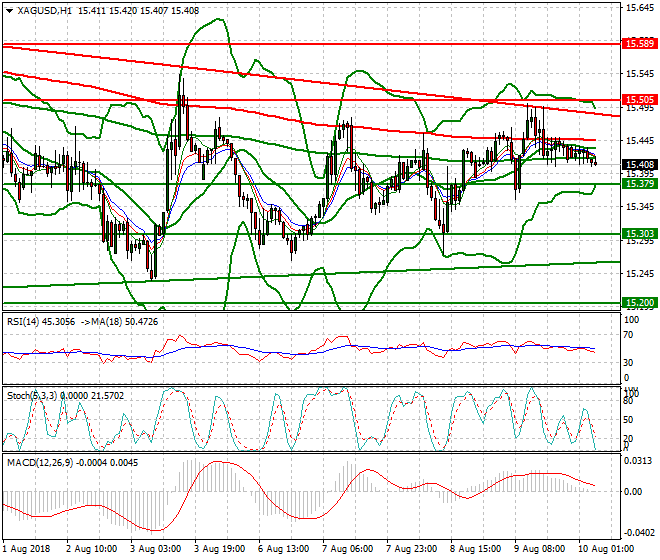Viewport: 660px width, 560px height.
Task: Click the 9 Aug 08:00 time label
Action: [539, 549]
